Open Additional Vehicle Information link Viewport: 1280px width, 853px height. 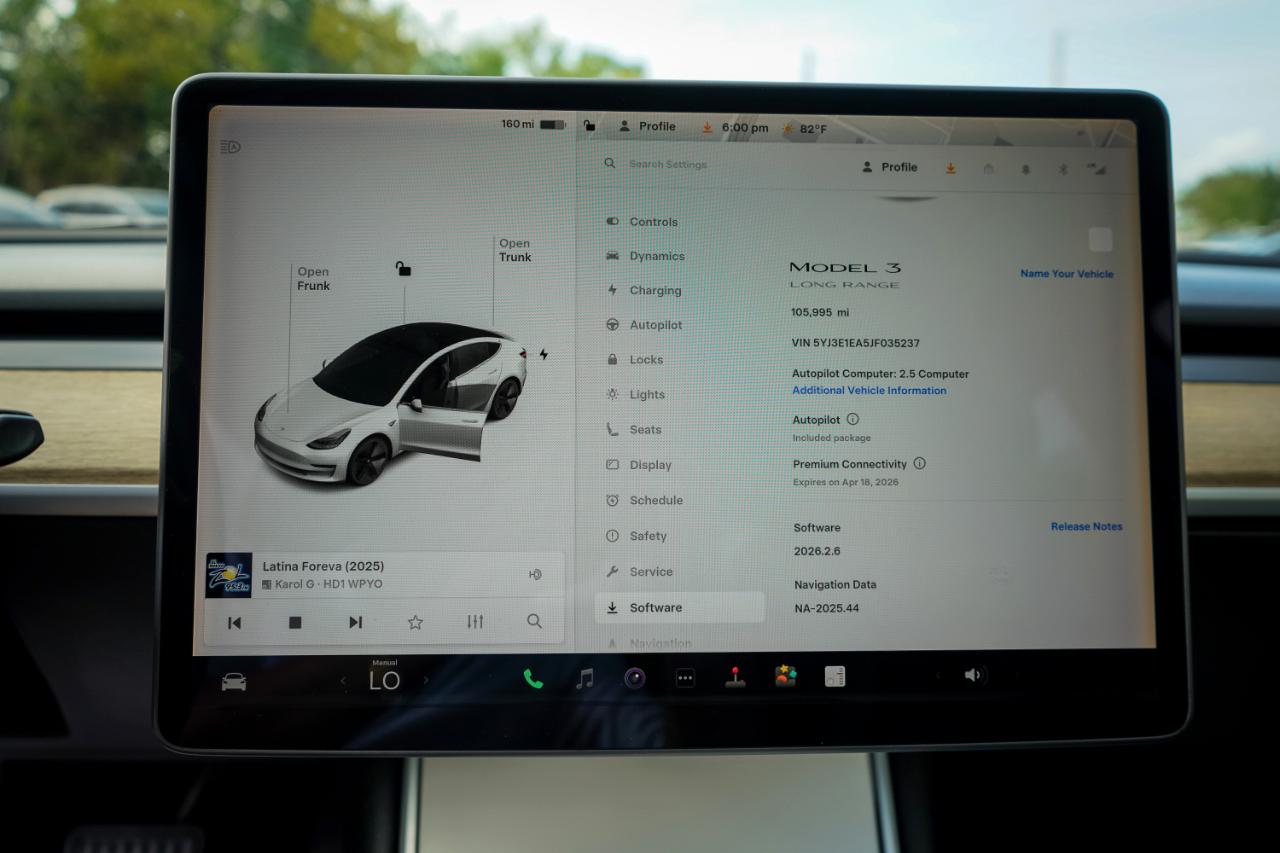tap(869, 391)
